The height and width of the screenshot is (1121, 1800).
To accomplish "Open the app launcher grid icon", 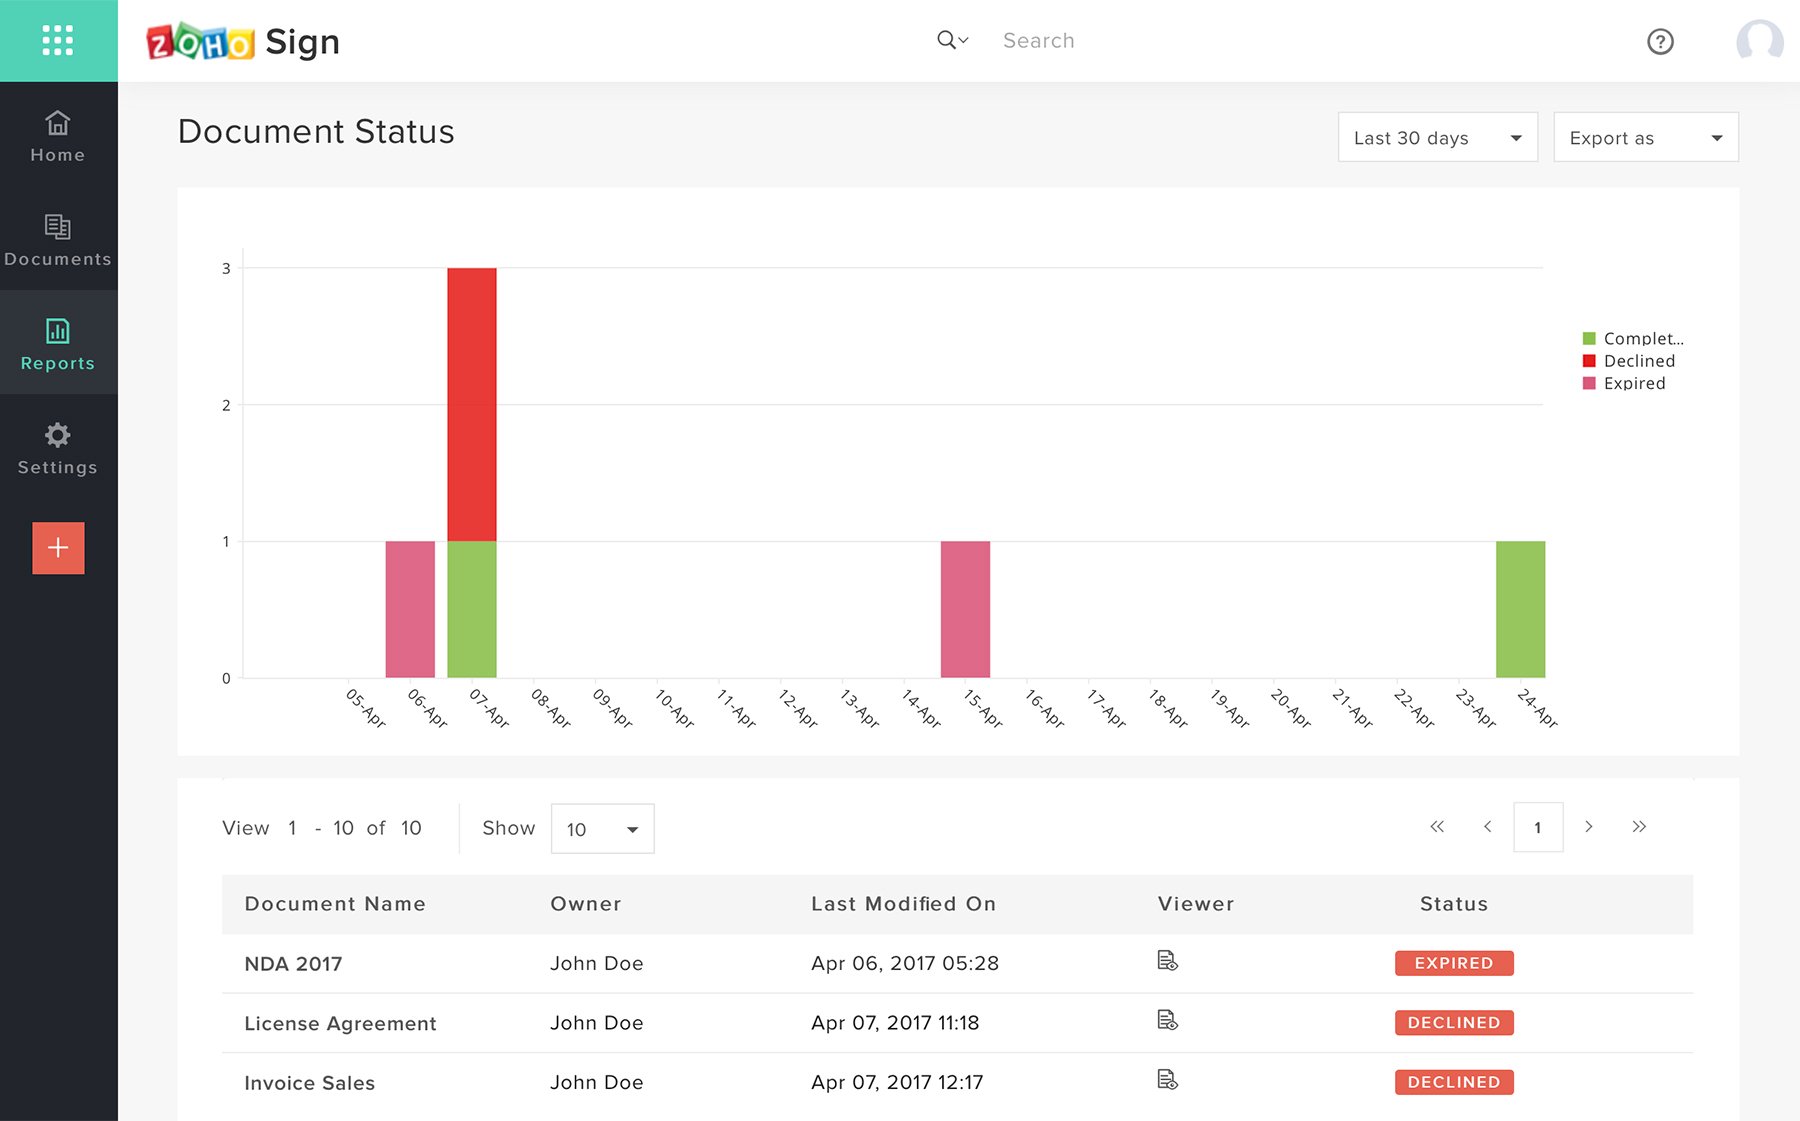I will coord(58,41).
